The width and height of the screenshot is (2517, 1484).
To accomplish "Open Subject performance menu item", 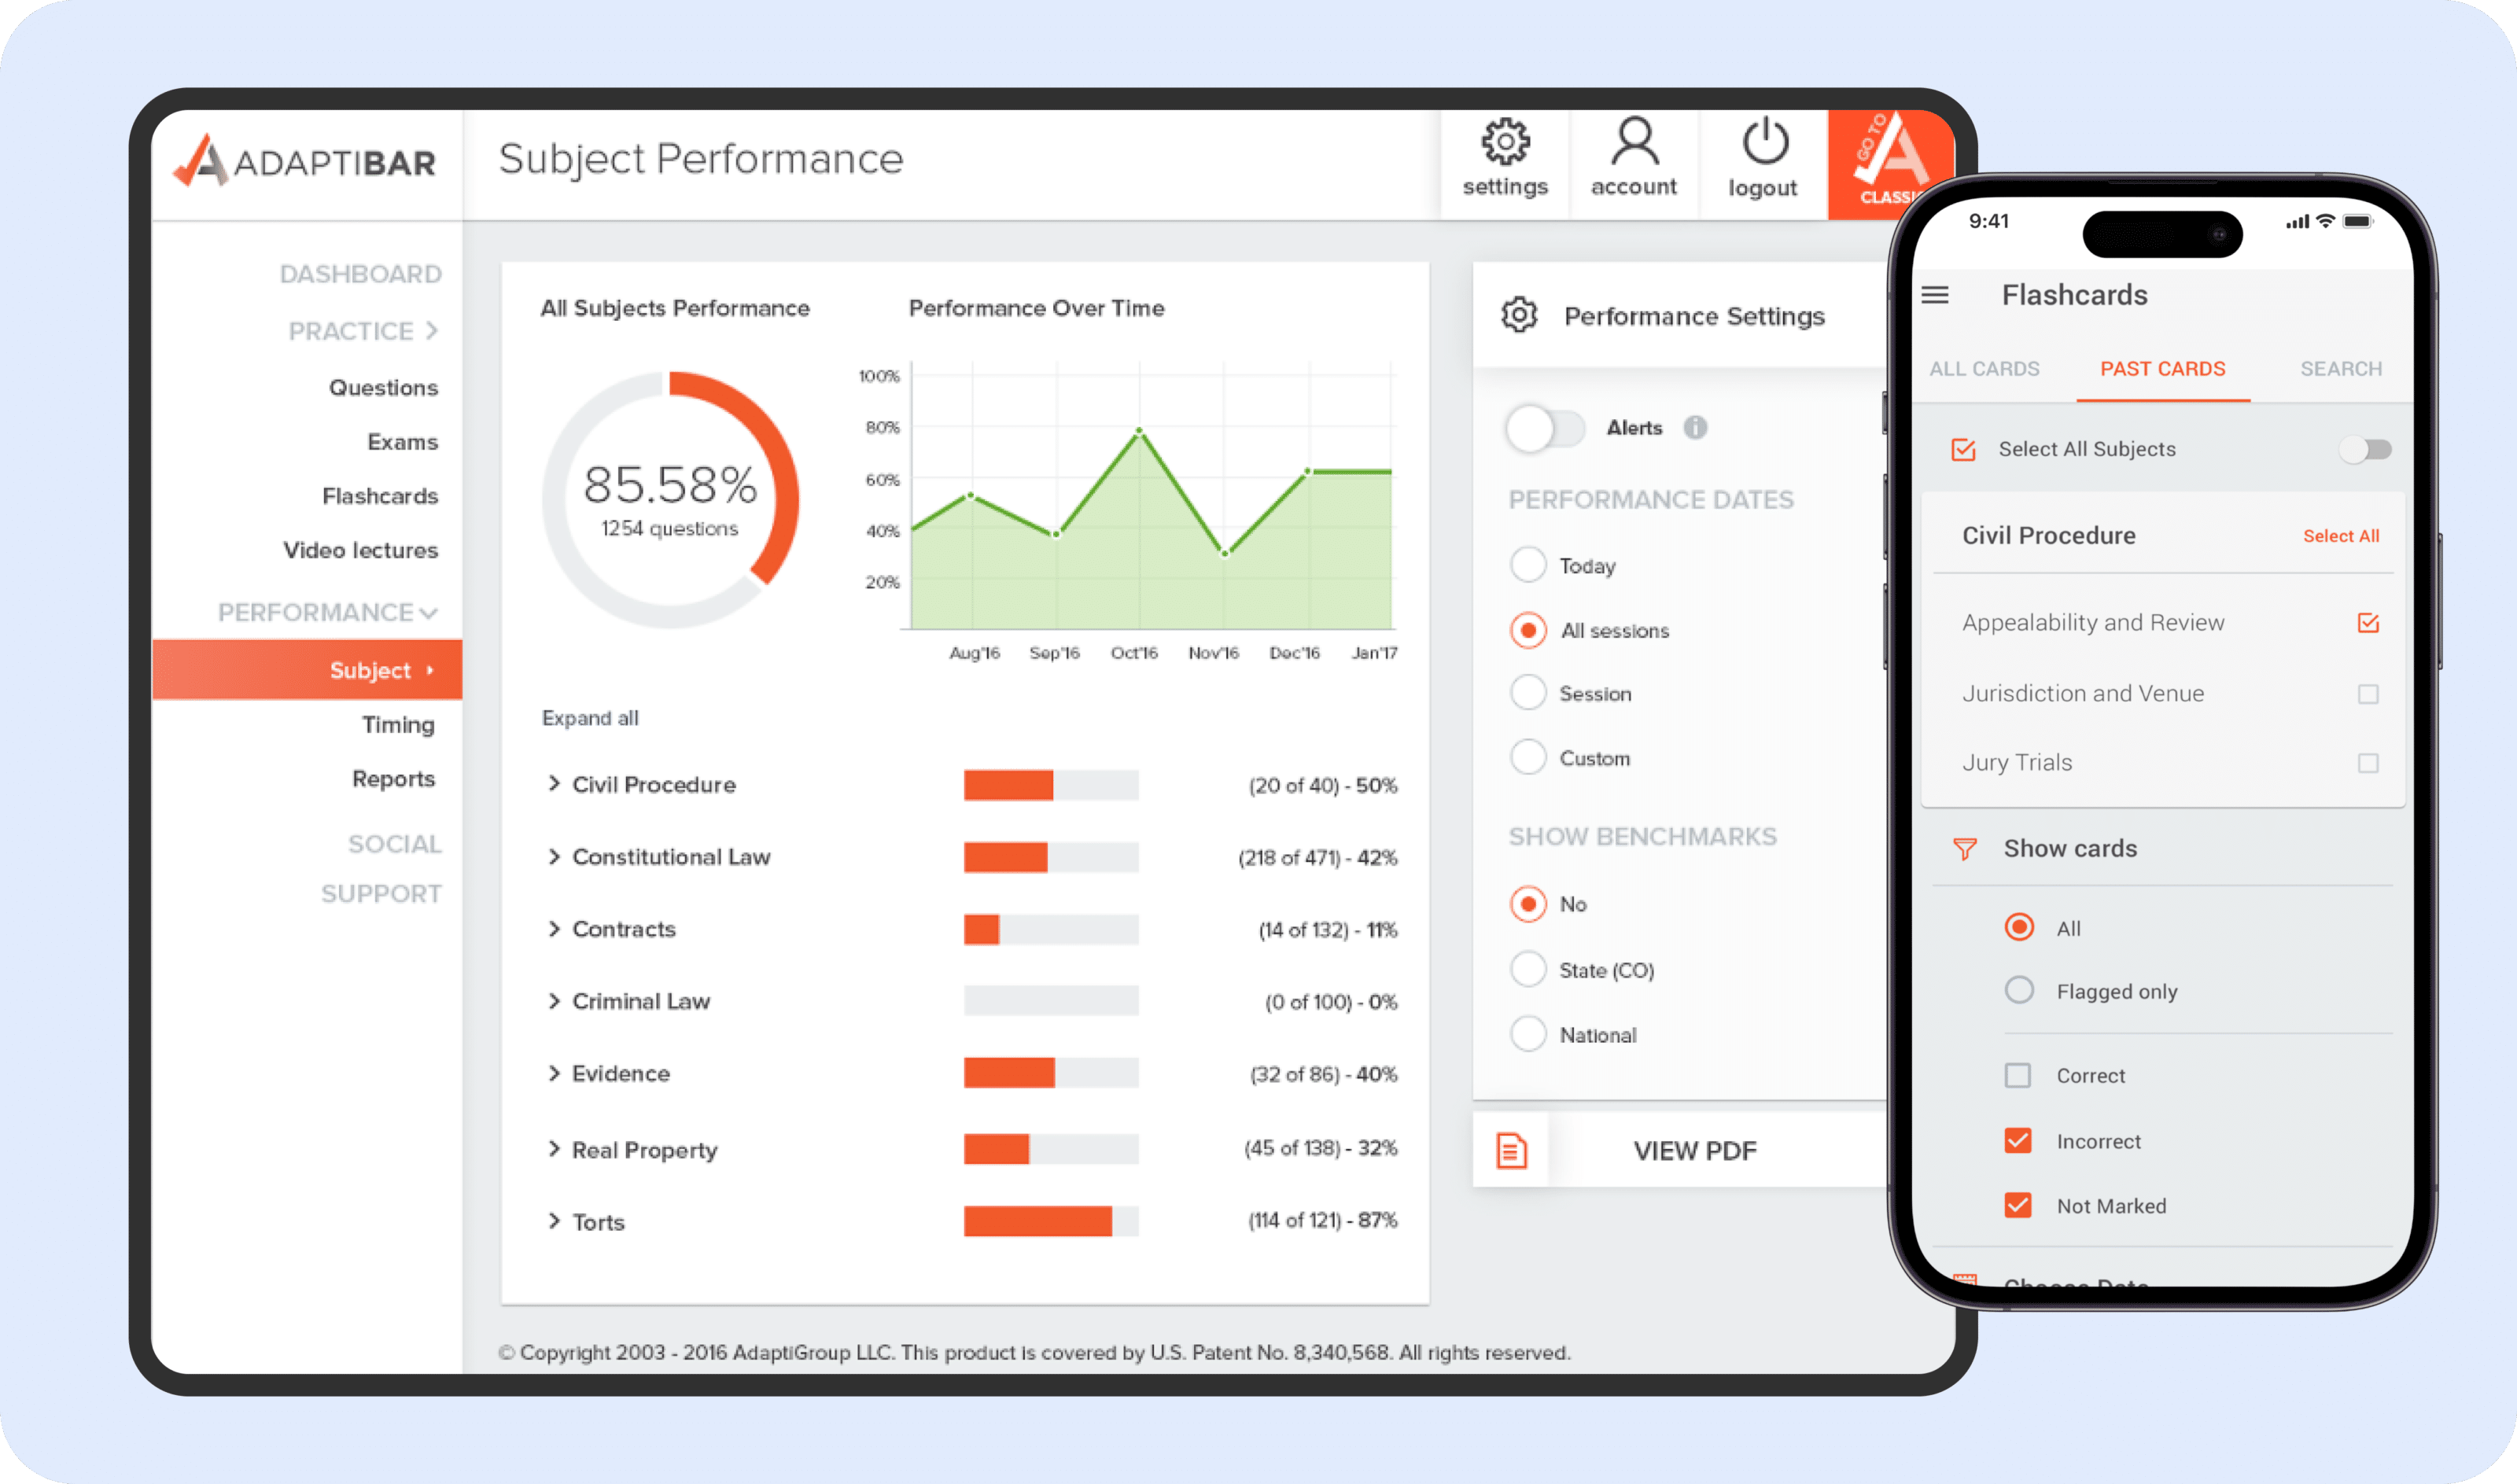I will click(307, 669).
